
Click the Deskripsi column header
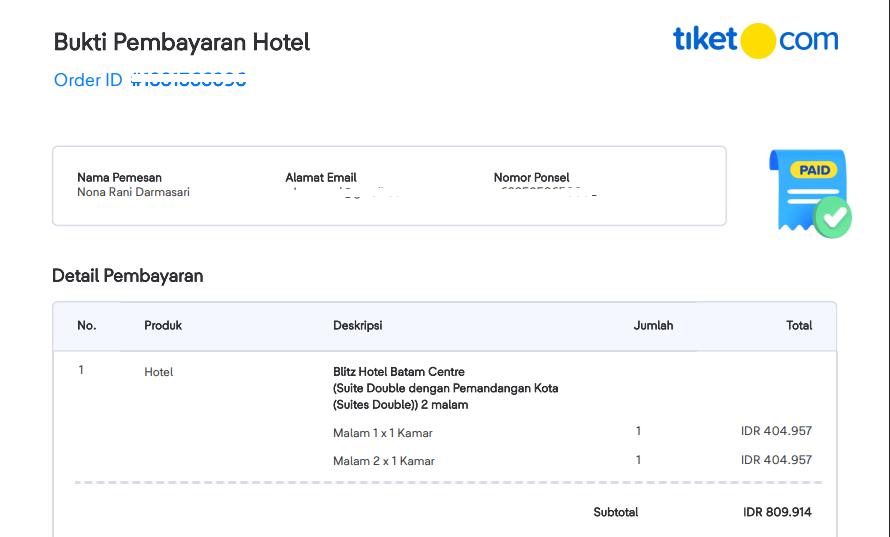(x=357, y=326)
